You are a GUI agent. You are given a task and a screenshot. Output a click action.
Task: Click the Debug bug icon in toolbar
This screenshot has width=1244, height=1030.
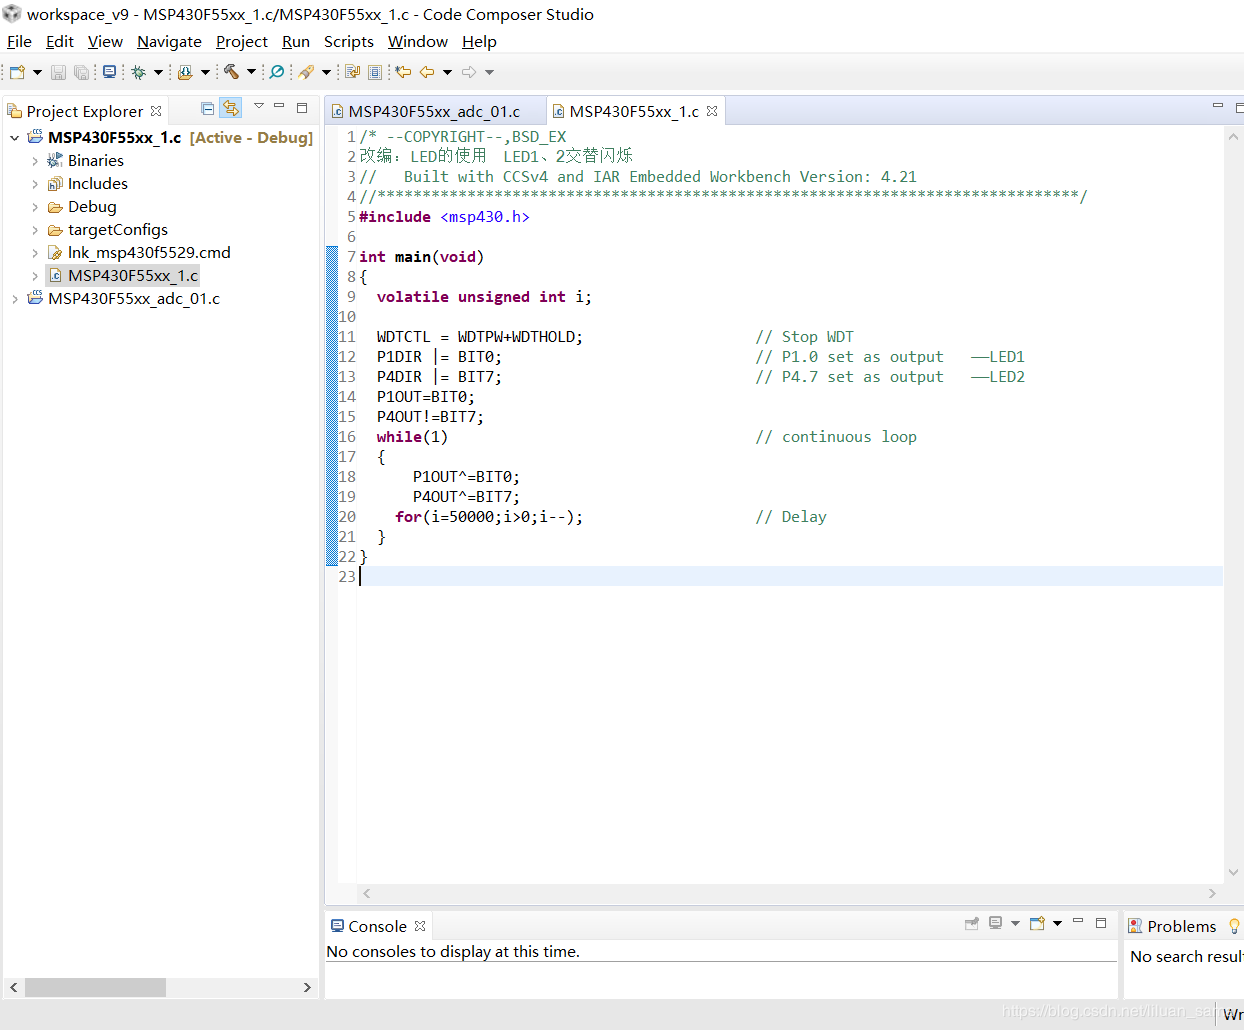139,72
